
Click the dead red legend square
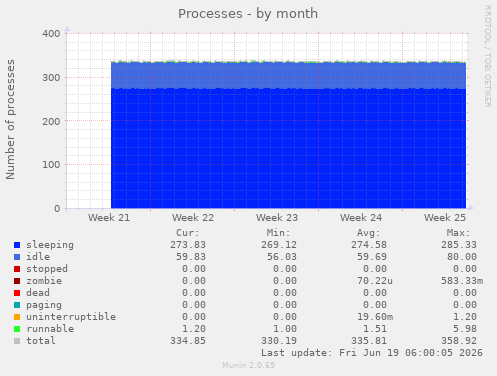point(17,293)
